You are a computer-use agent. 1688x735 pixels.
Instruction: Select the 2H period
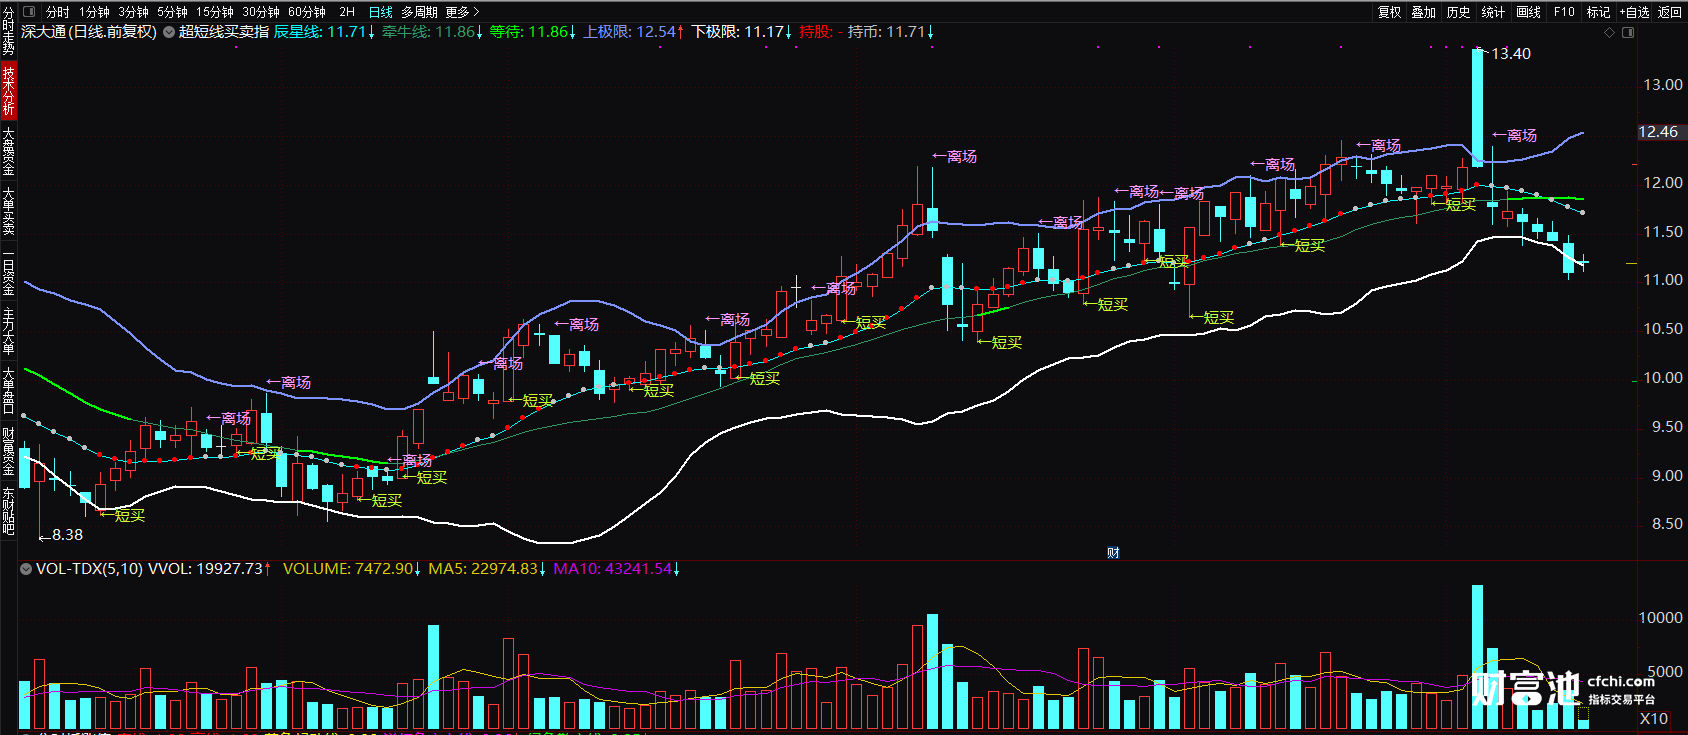pos(347,12)
